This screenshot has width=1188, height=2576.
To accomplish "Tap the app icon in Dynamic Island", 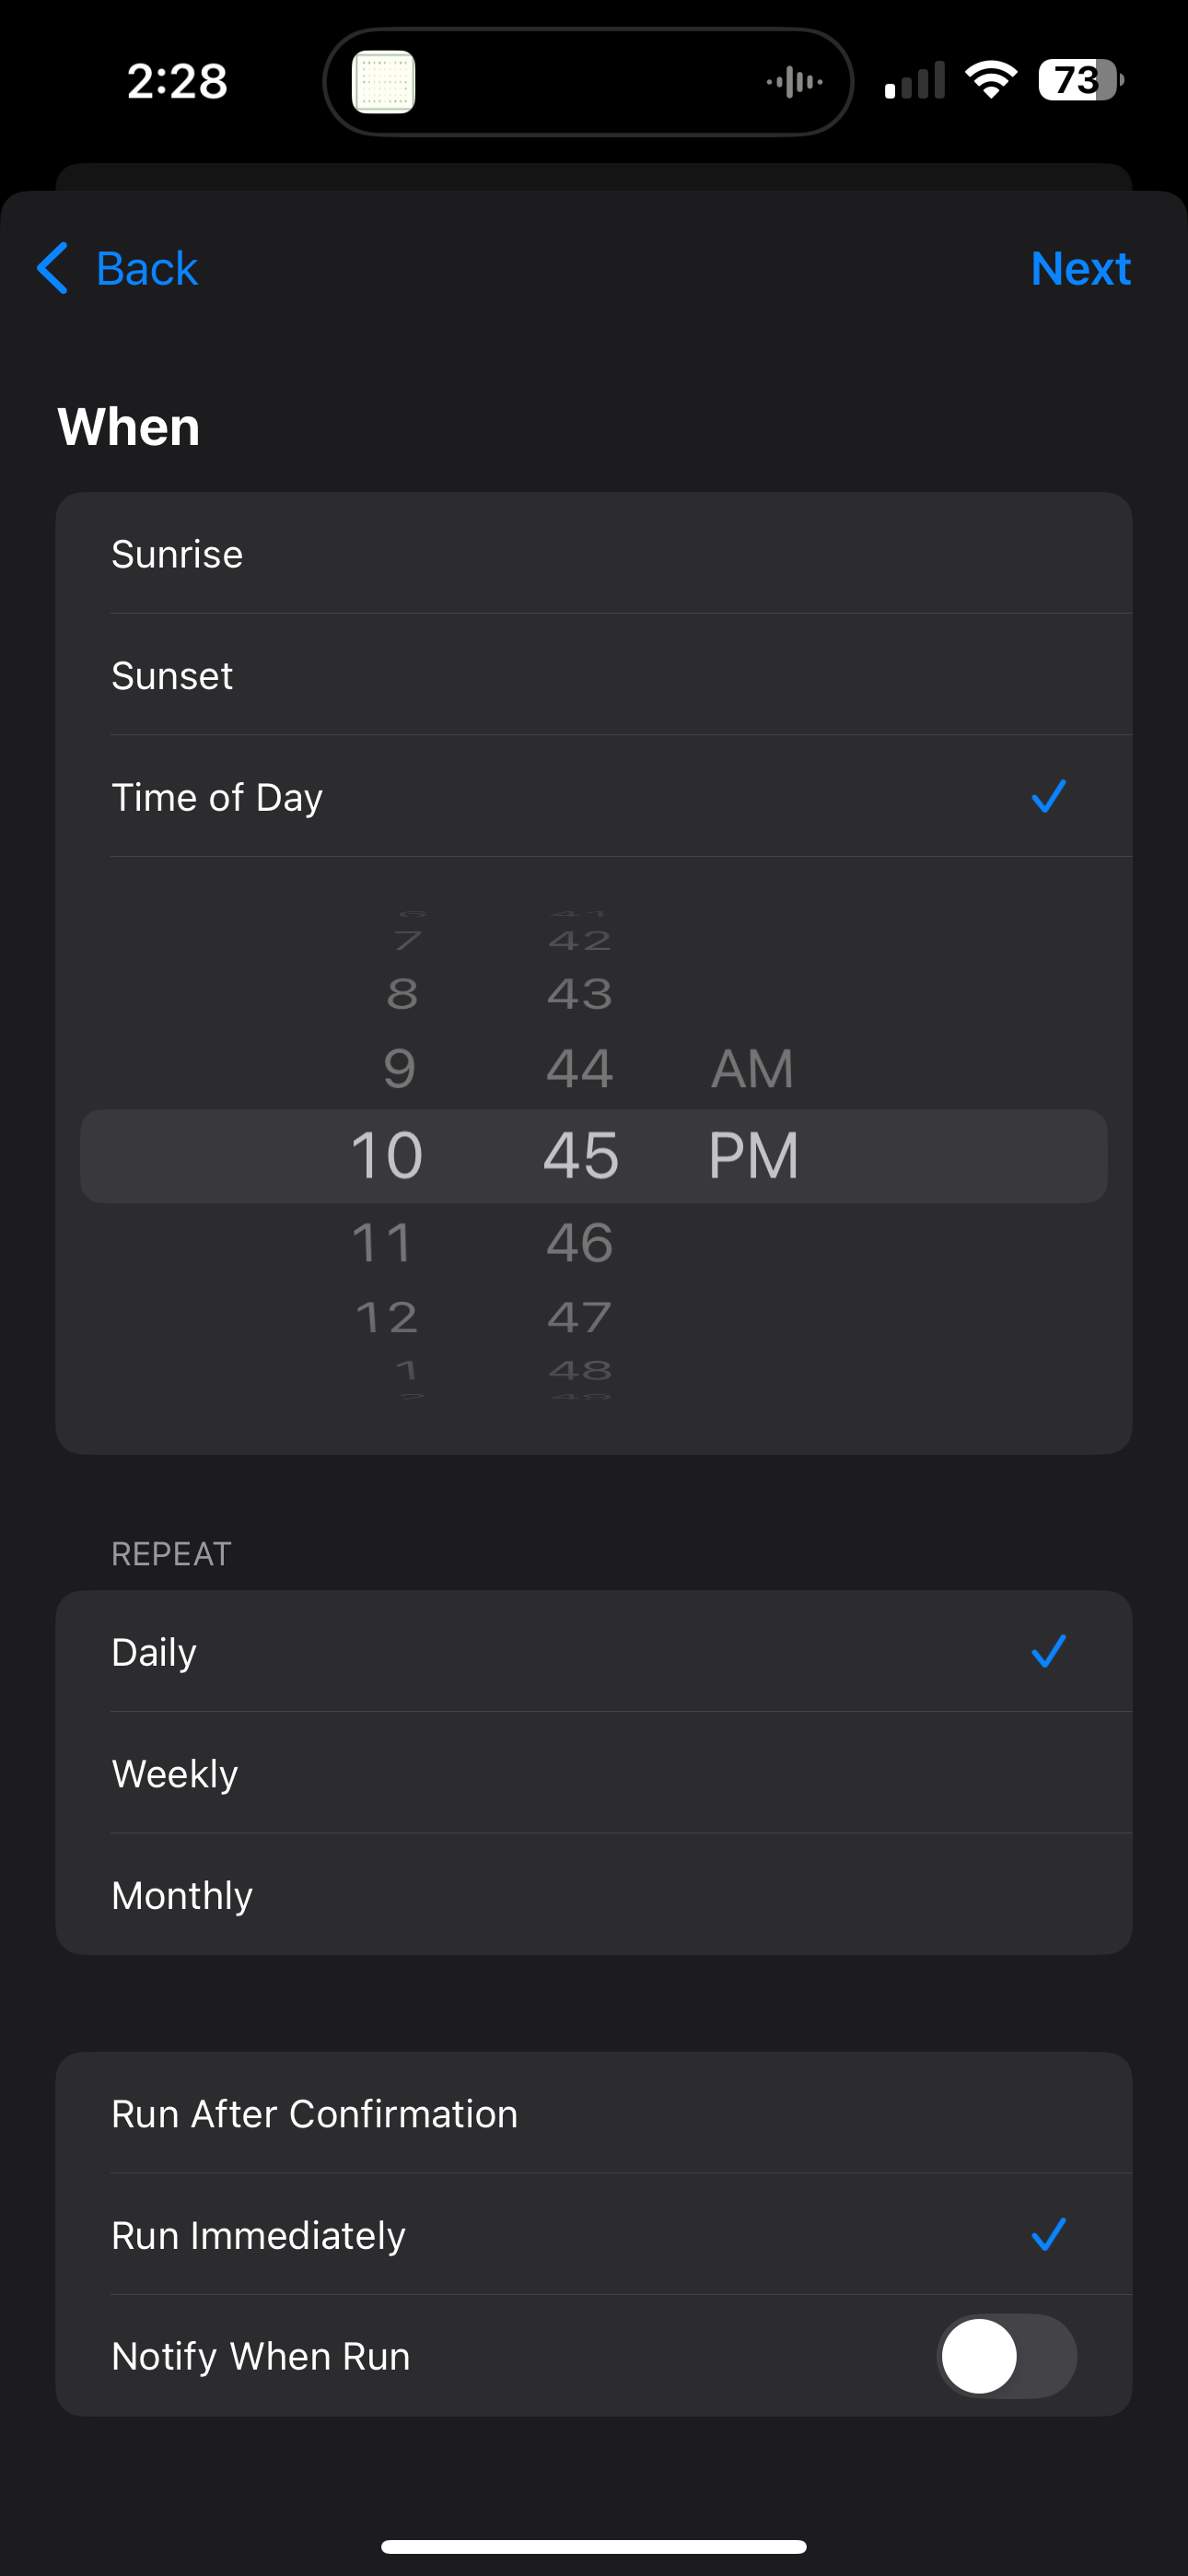I will (x=384, y=81).
